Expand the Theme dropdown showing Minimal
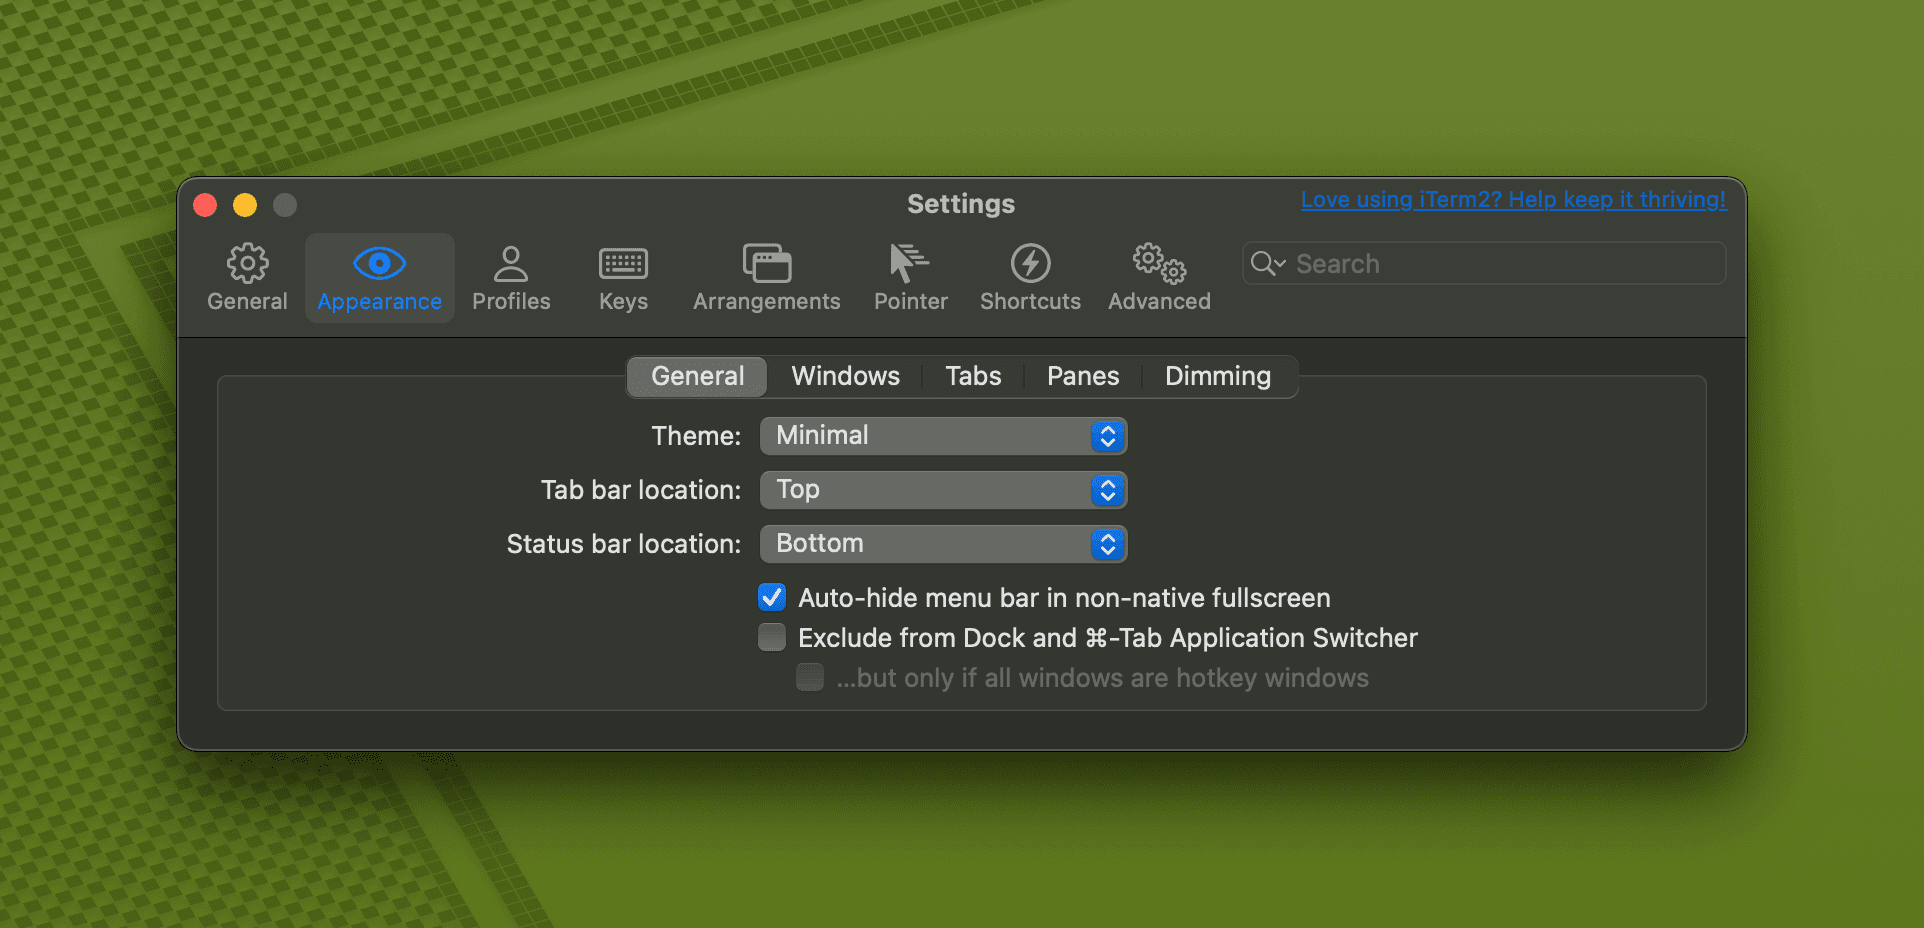The height and width of the screenshot is (928, 1924). pyautogui.click(x=943, y=436)
